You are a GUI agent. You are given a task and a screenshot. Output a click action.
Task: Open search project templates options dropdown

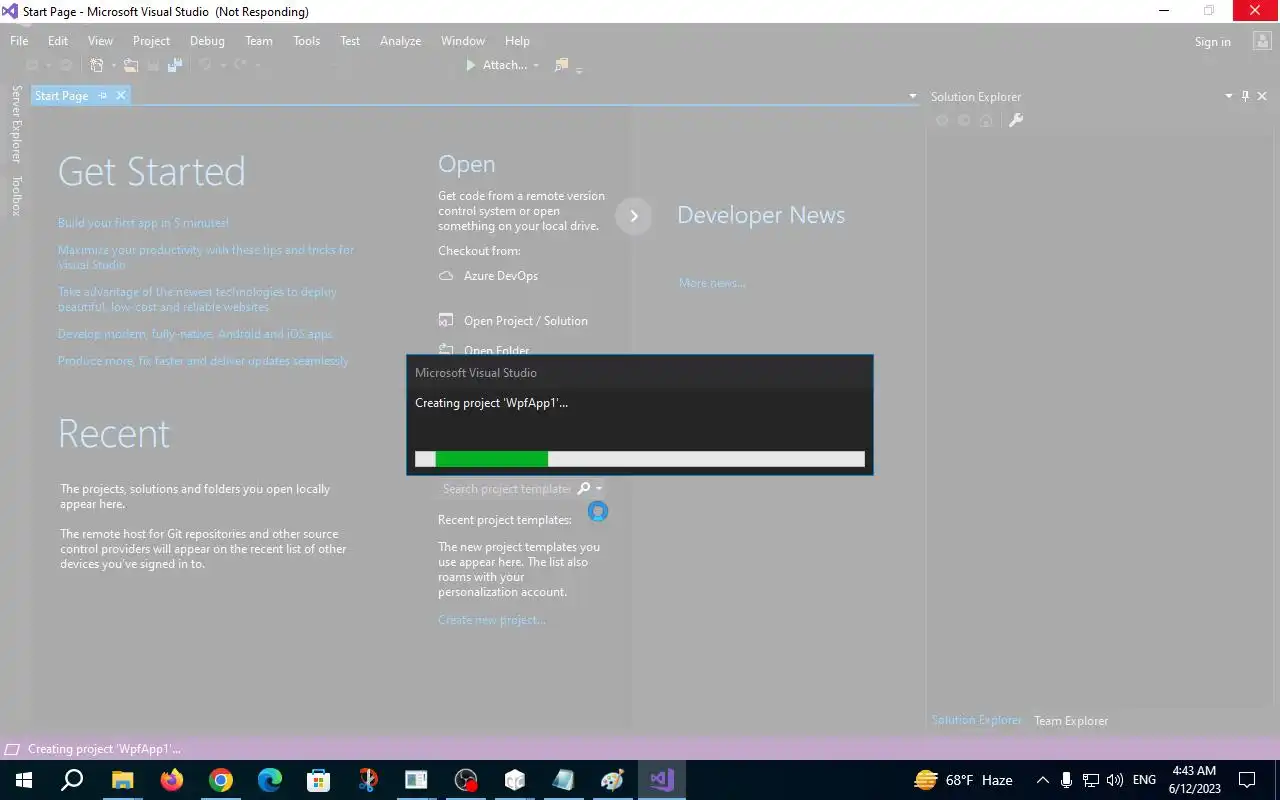coord(599,488)
